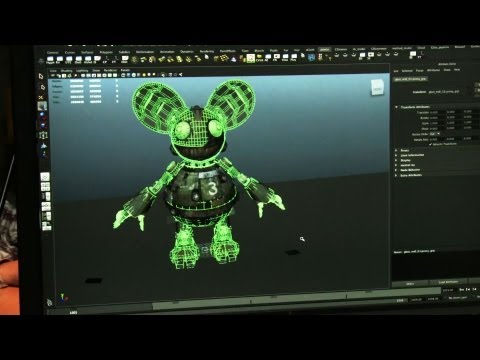This screenshot has width=480, height=360.
Task: Expand the Node Behavior section
Action: 396,170
